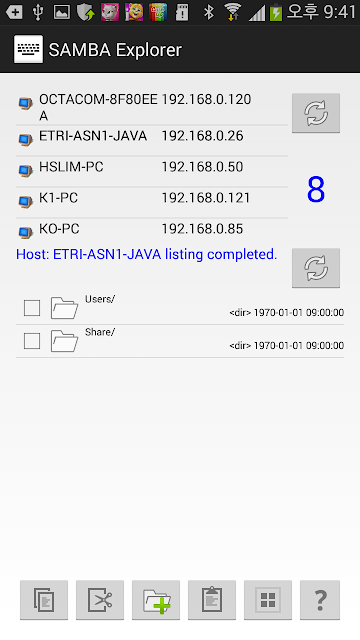Viewport: 360px width, 640px height.
Task: Tap the copy files icon
Action: click(x=44, y=600)
